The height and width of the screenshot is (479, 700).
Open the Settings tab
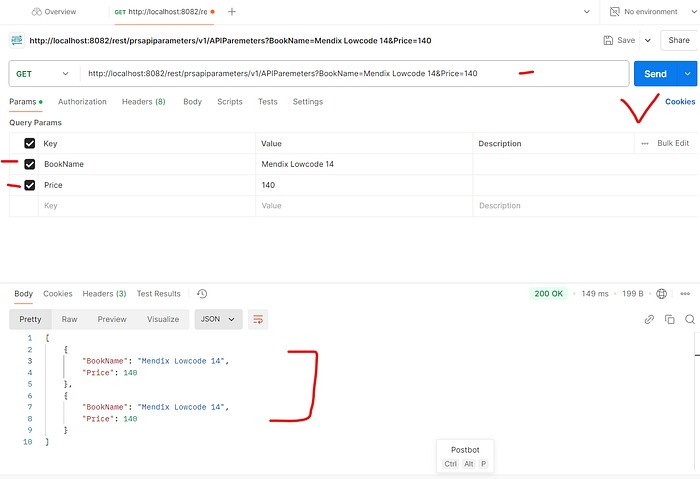308,102
